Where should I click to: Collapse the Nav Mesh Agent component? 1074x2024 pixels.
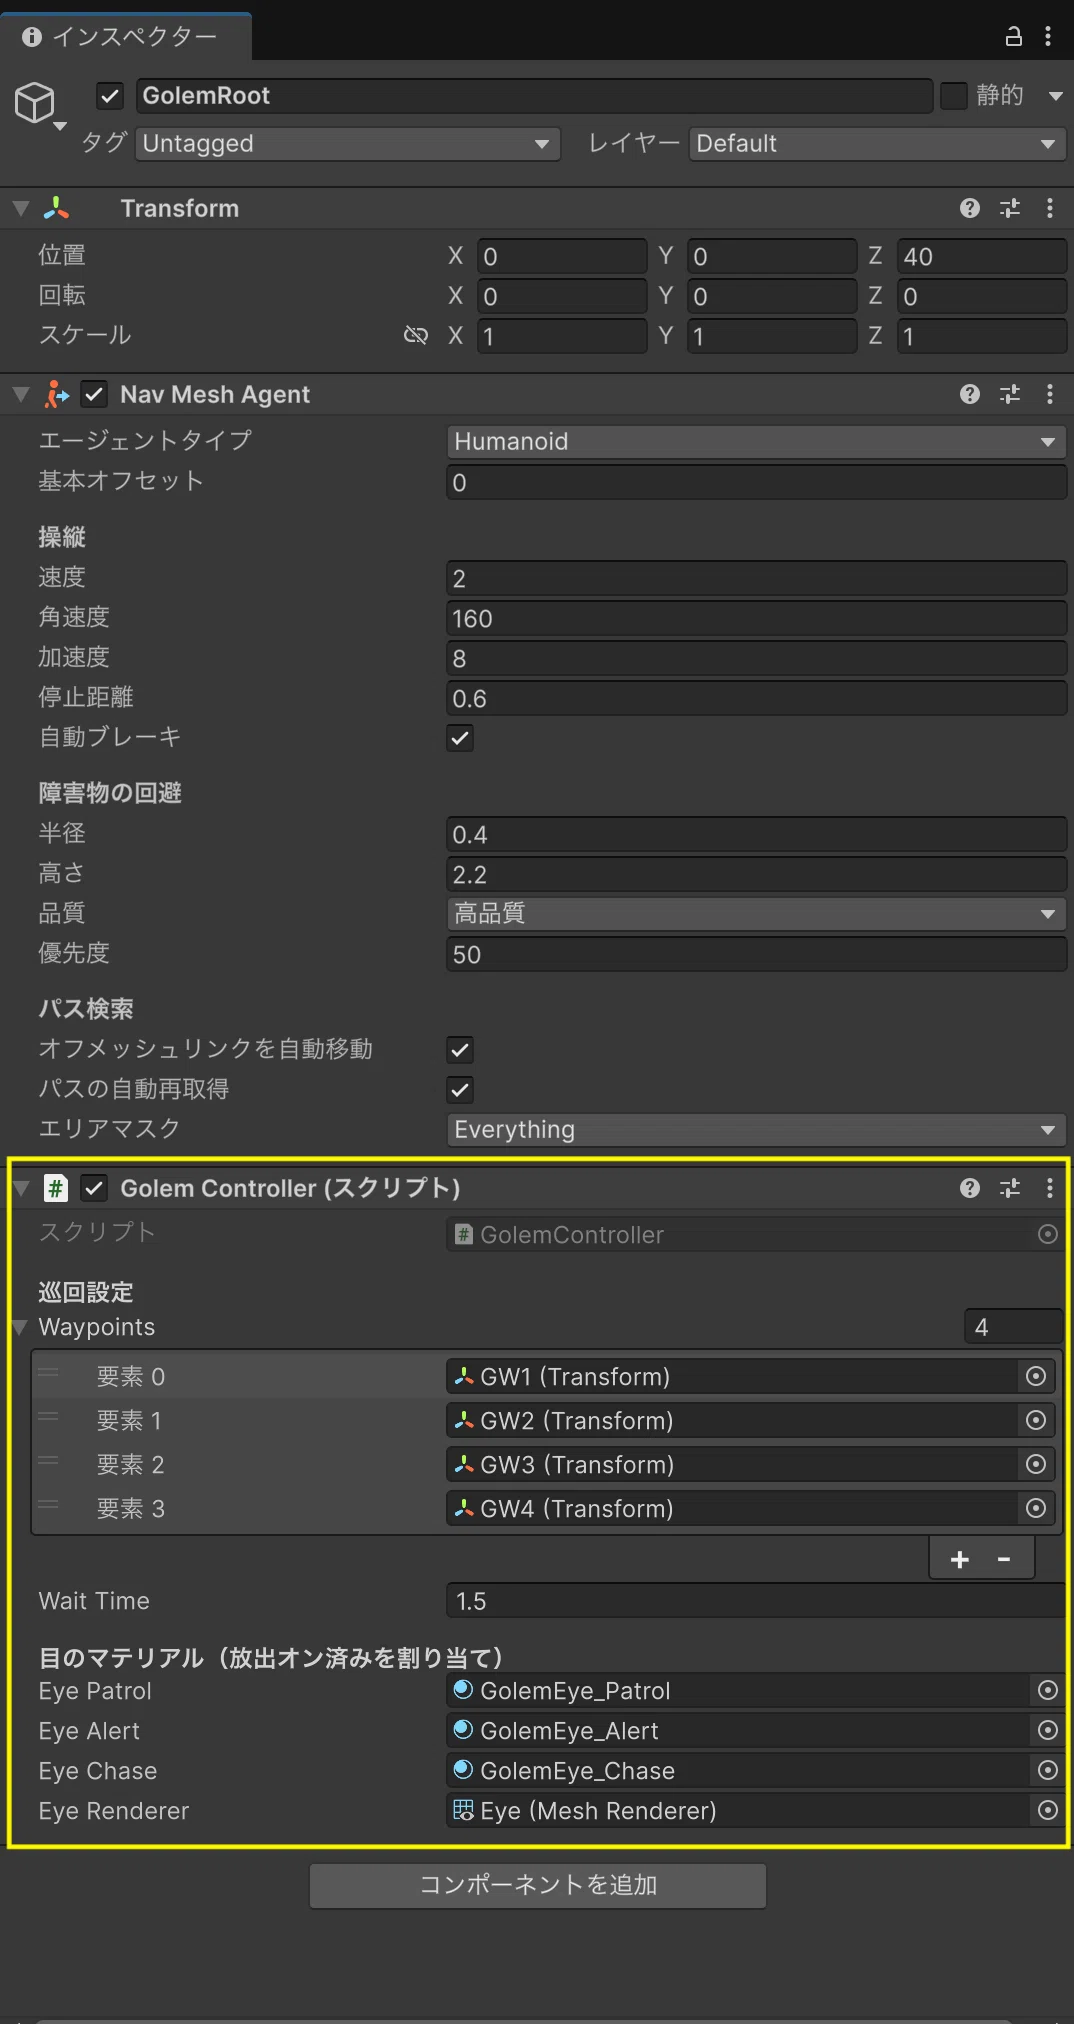[x=20, y=394]
